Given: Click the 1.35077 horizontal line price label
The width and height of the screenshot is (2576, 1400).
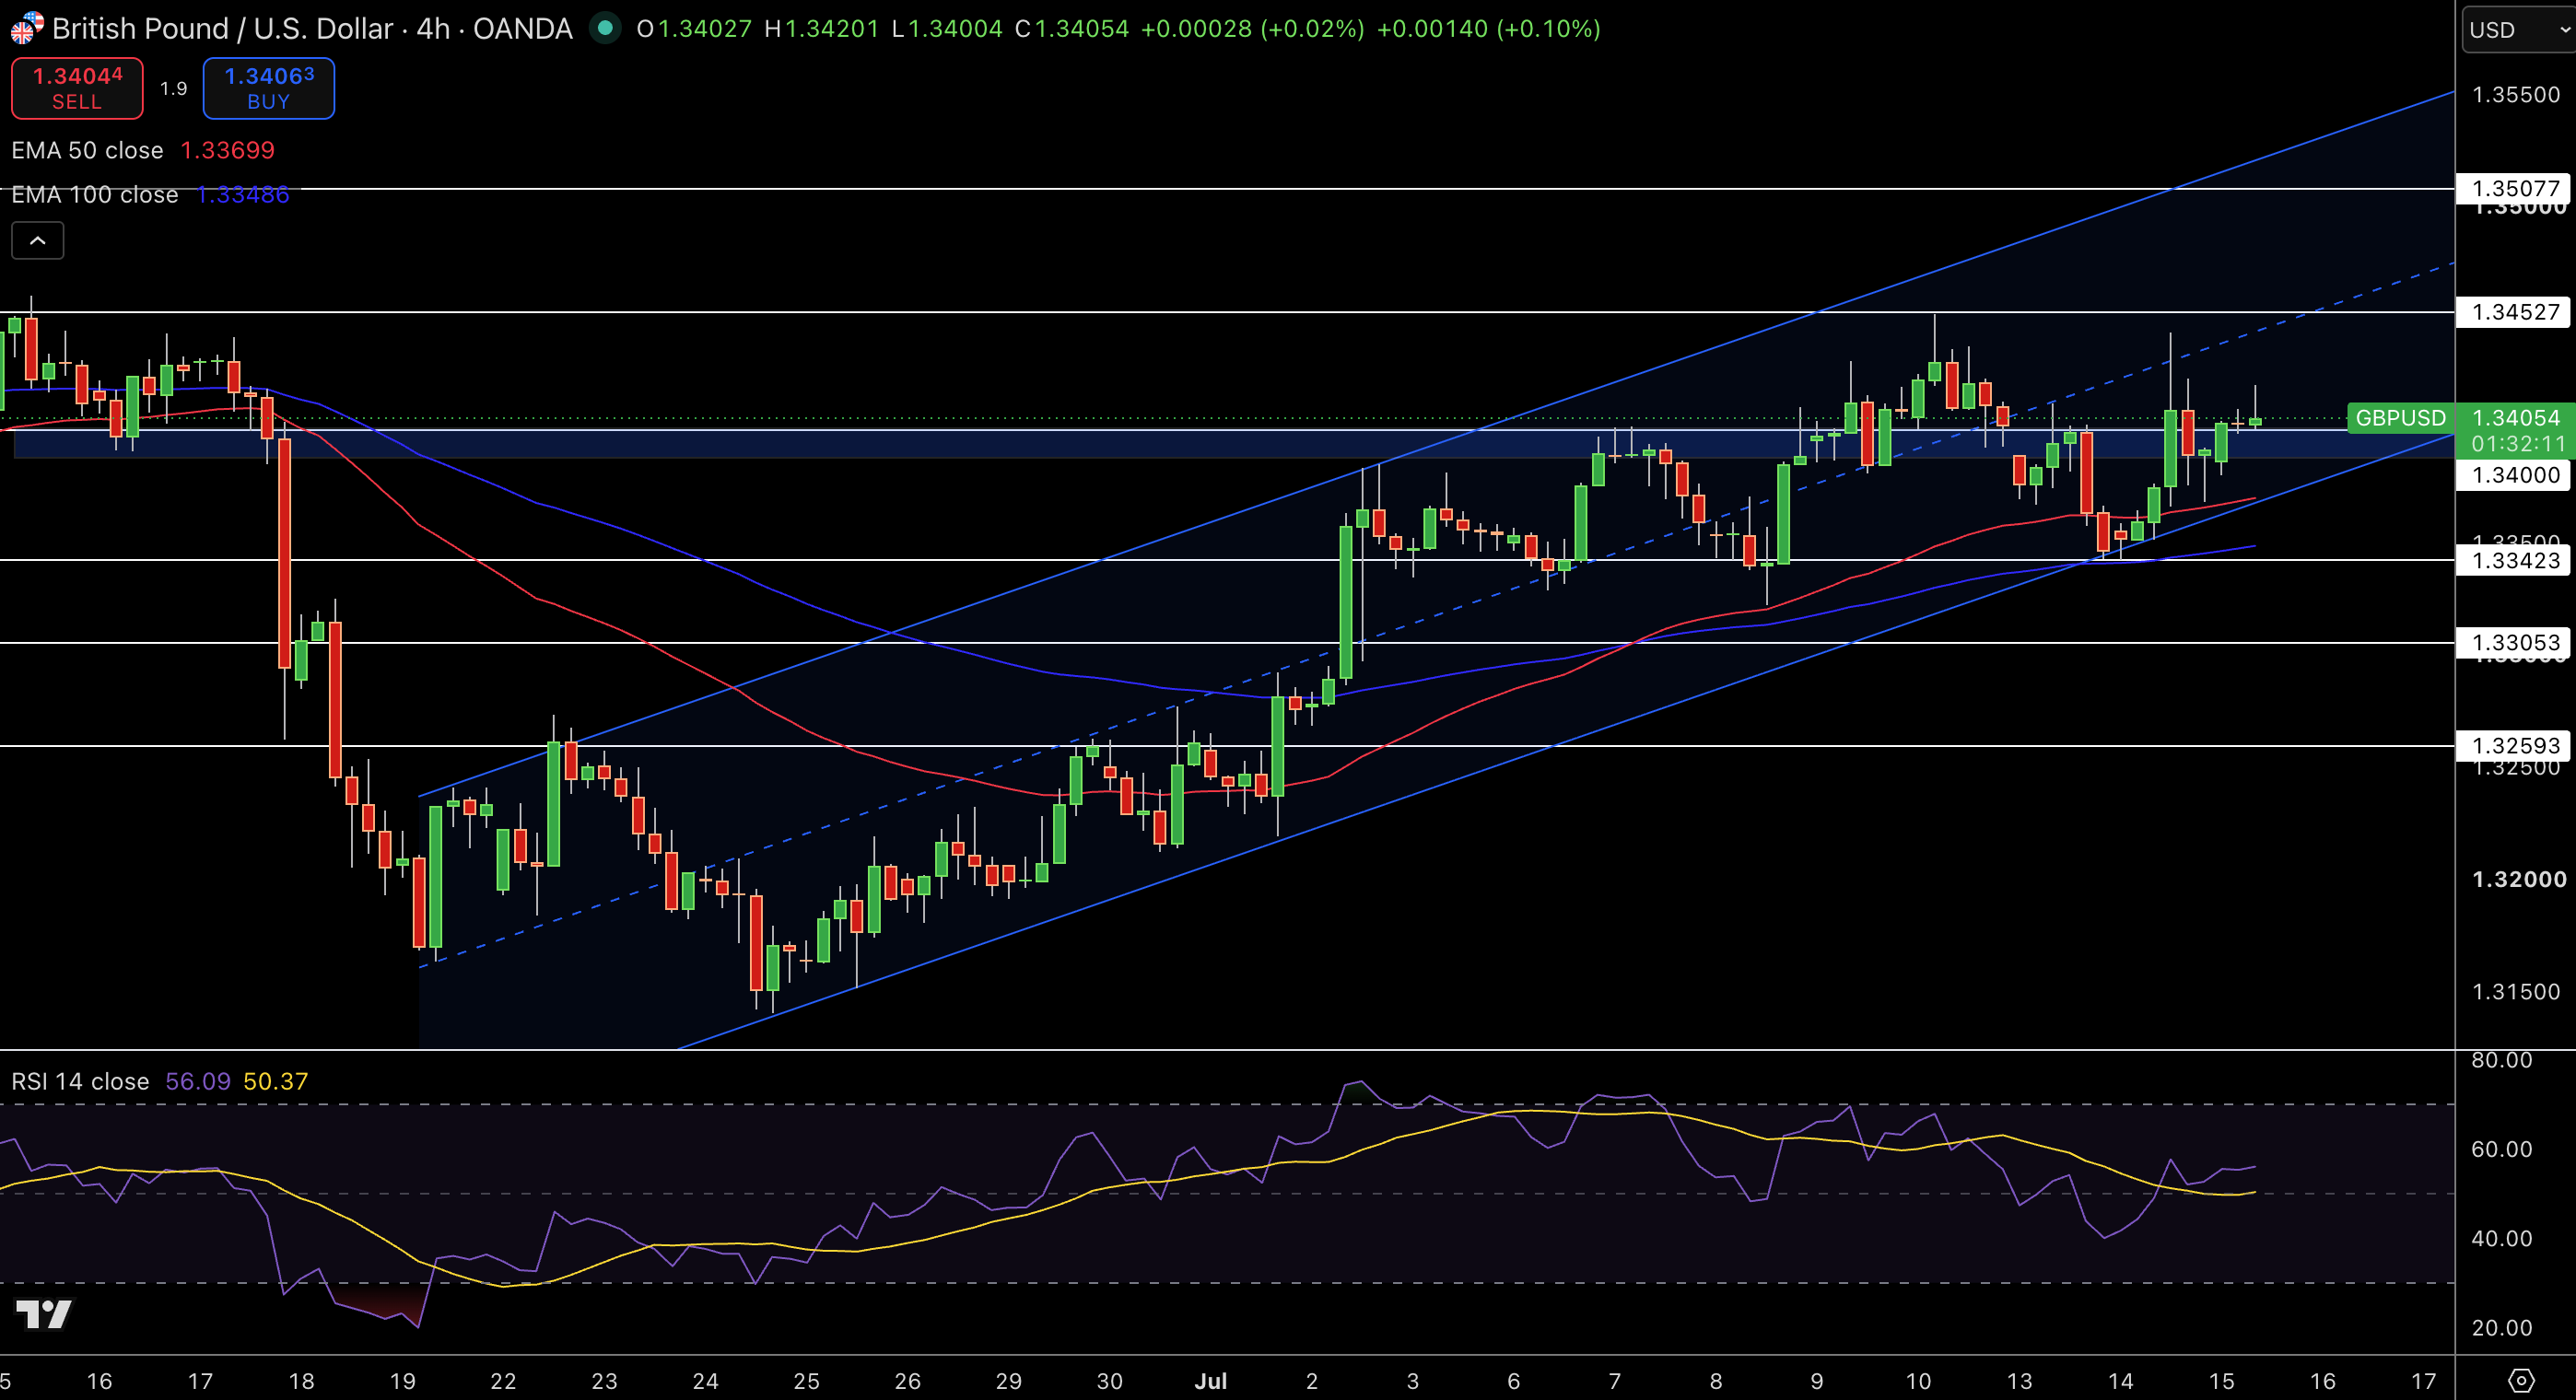Looking at the screenshot, I should coord(2515,188).
